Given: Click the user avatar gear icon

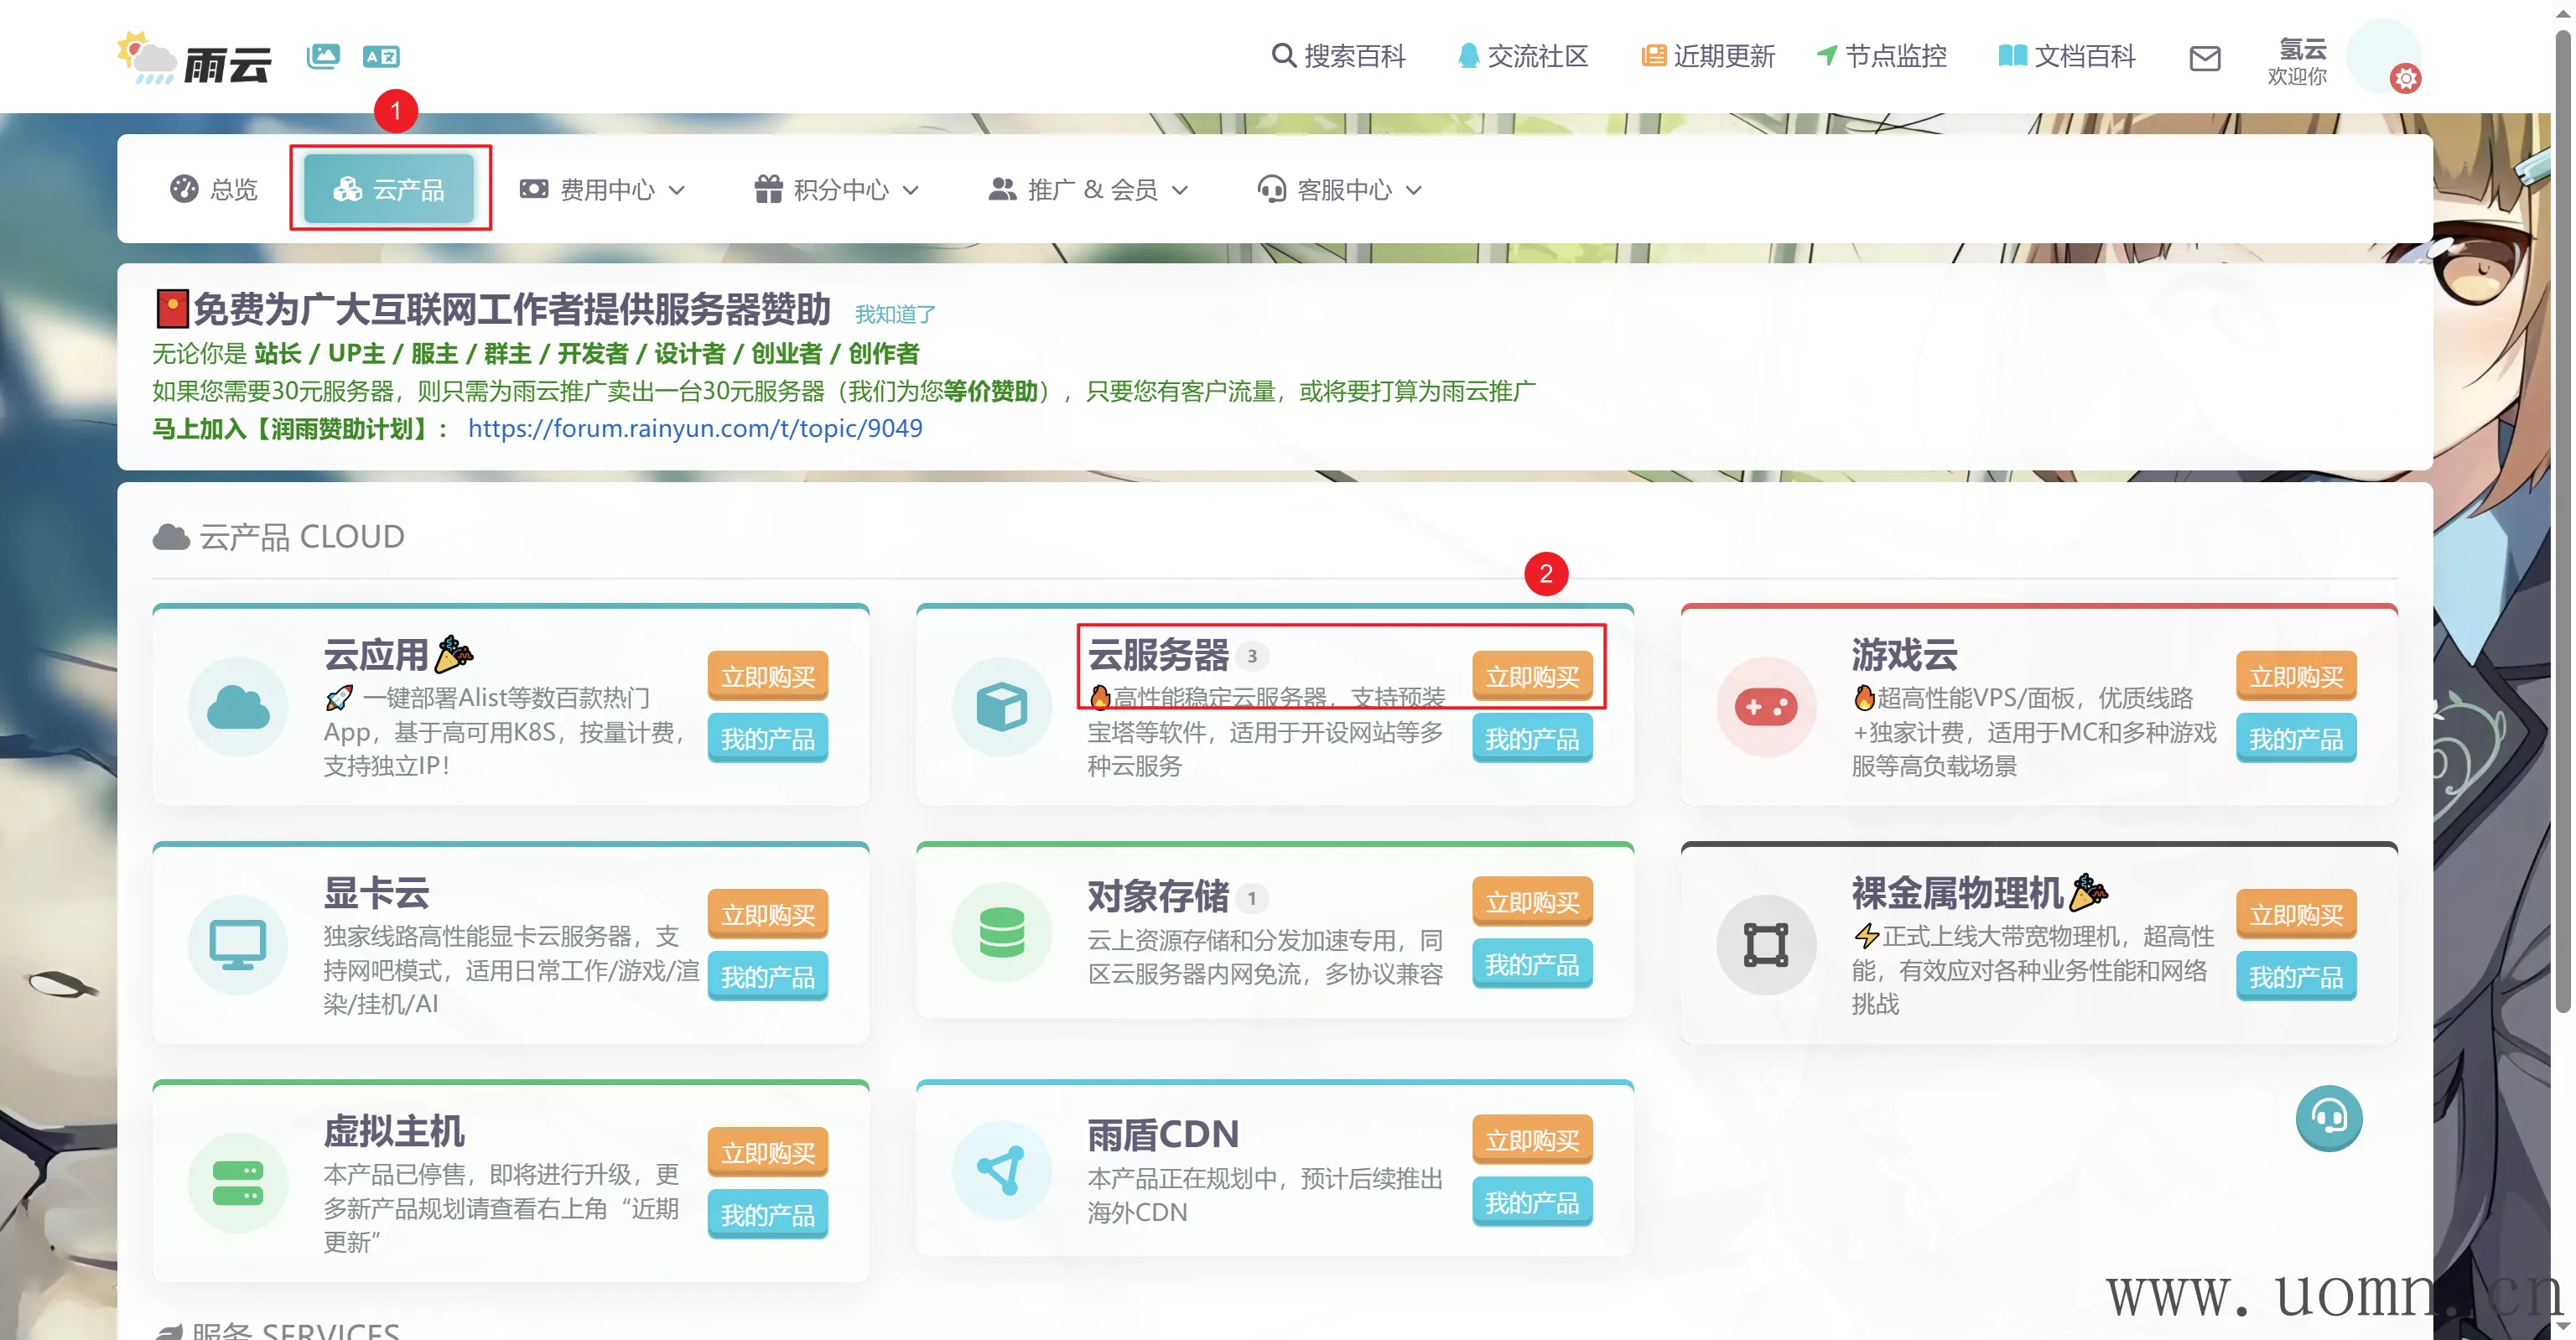Looking at the screenshot, I should coord(2405,78).
